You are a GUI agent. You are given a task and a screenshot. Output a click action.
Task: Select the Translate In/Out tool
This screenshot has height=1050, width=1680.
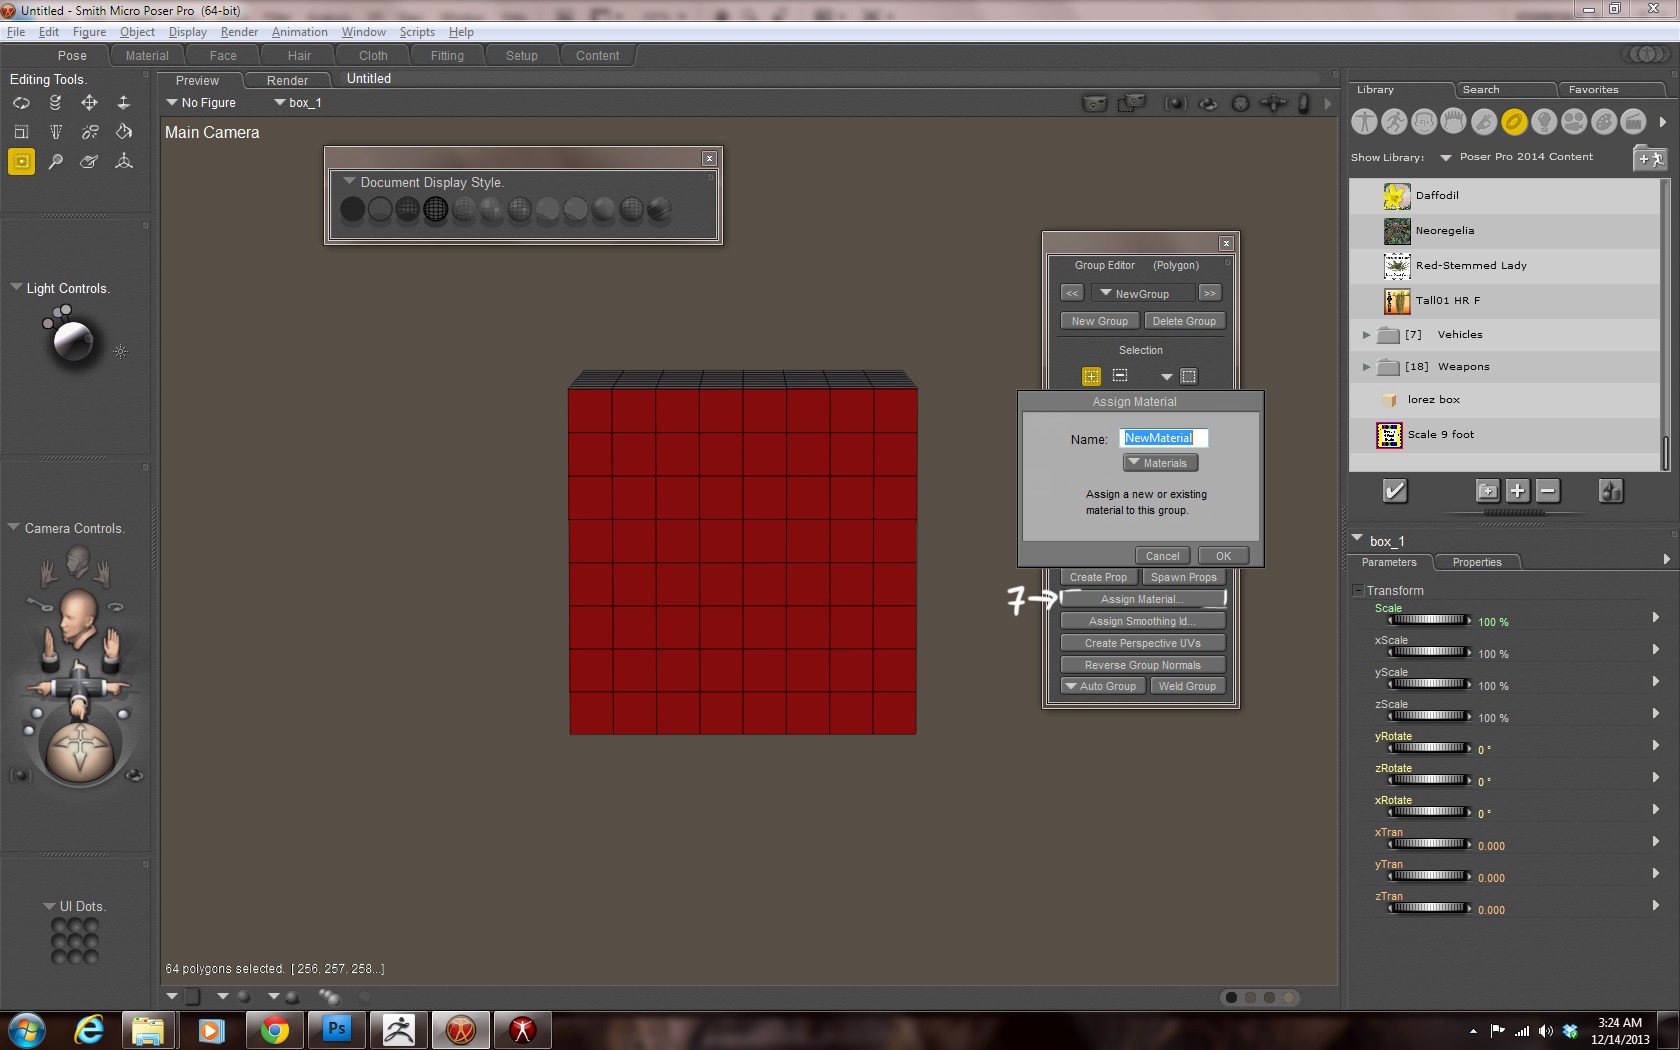coord(123,103)
